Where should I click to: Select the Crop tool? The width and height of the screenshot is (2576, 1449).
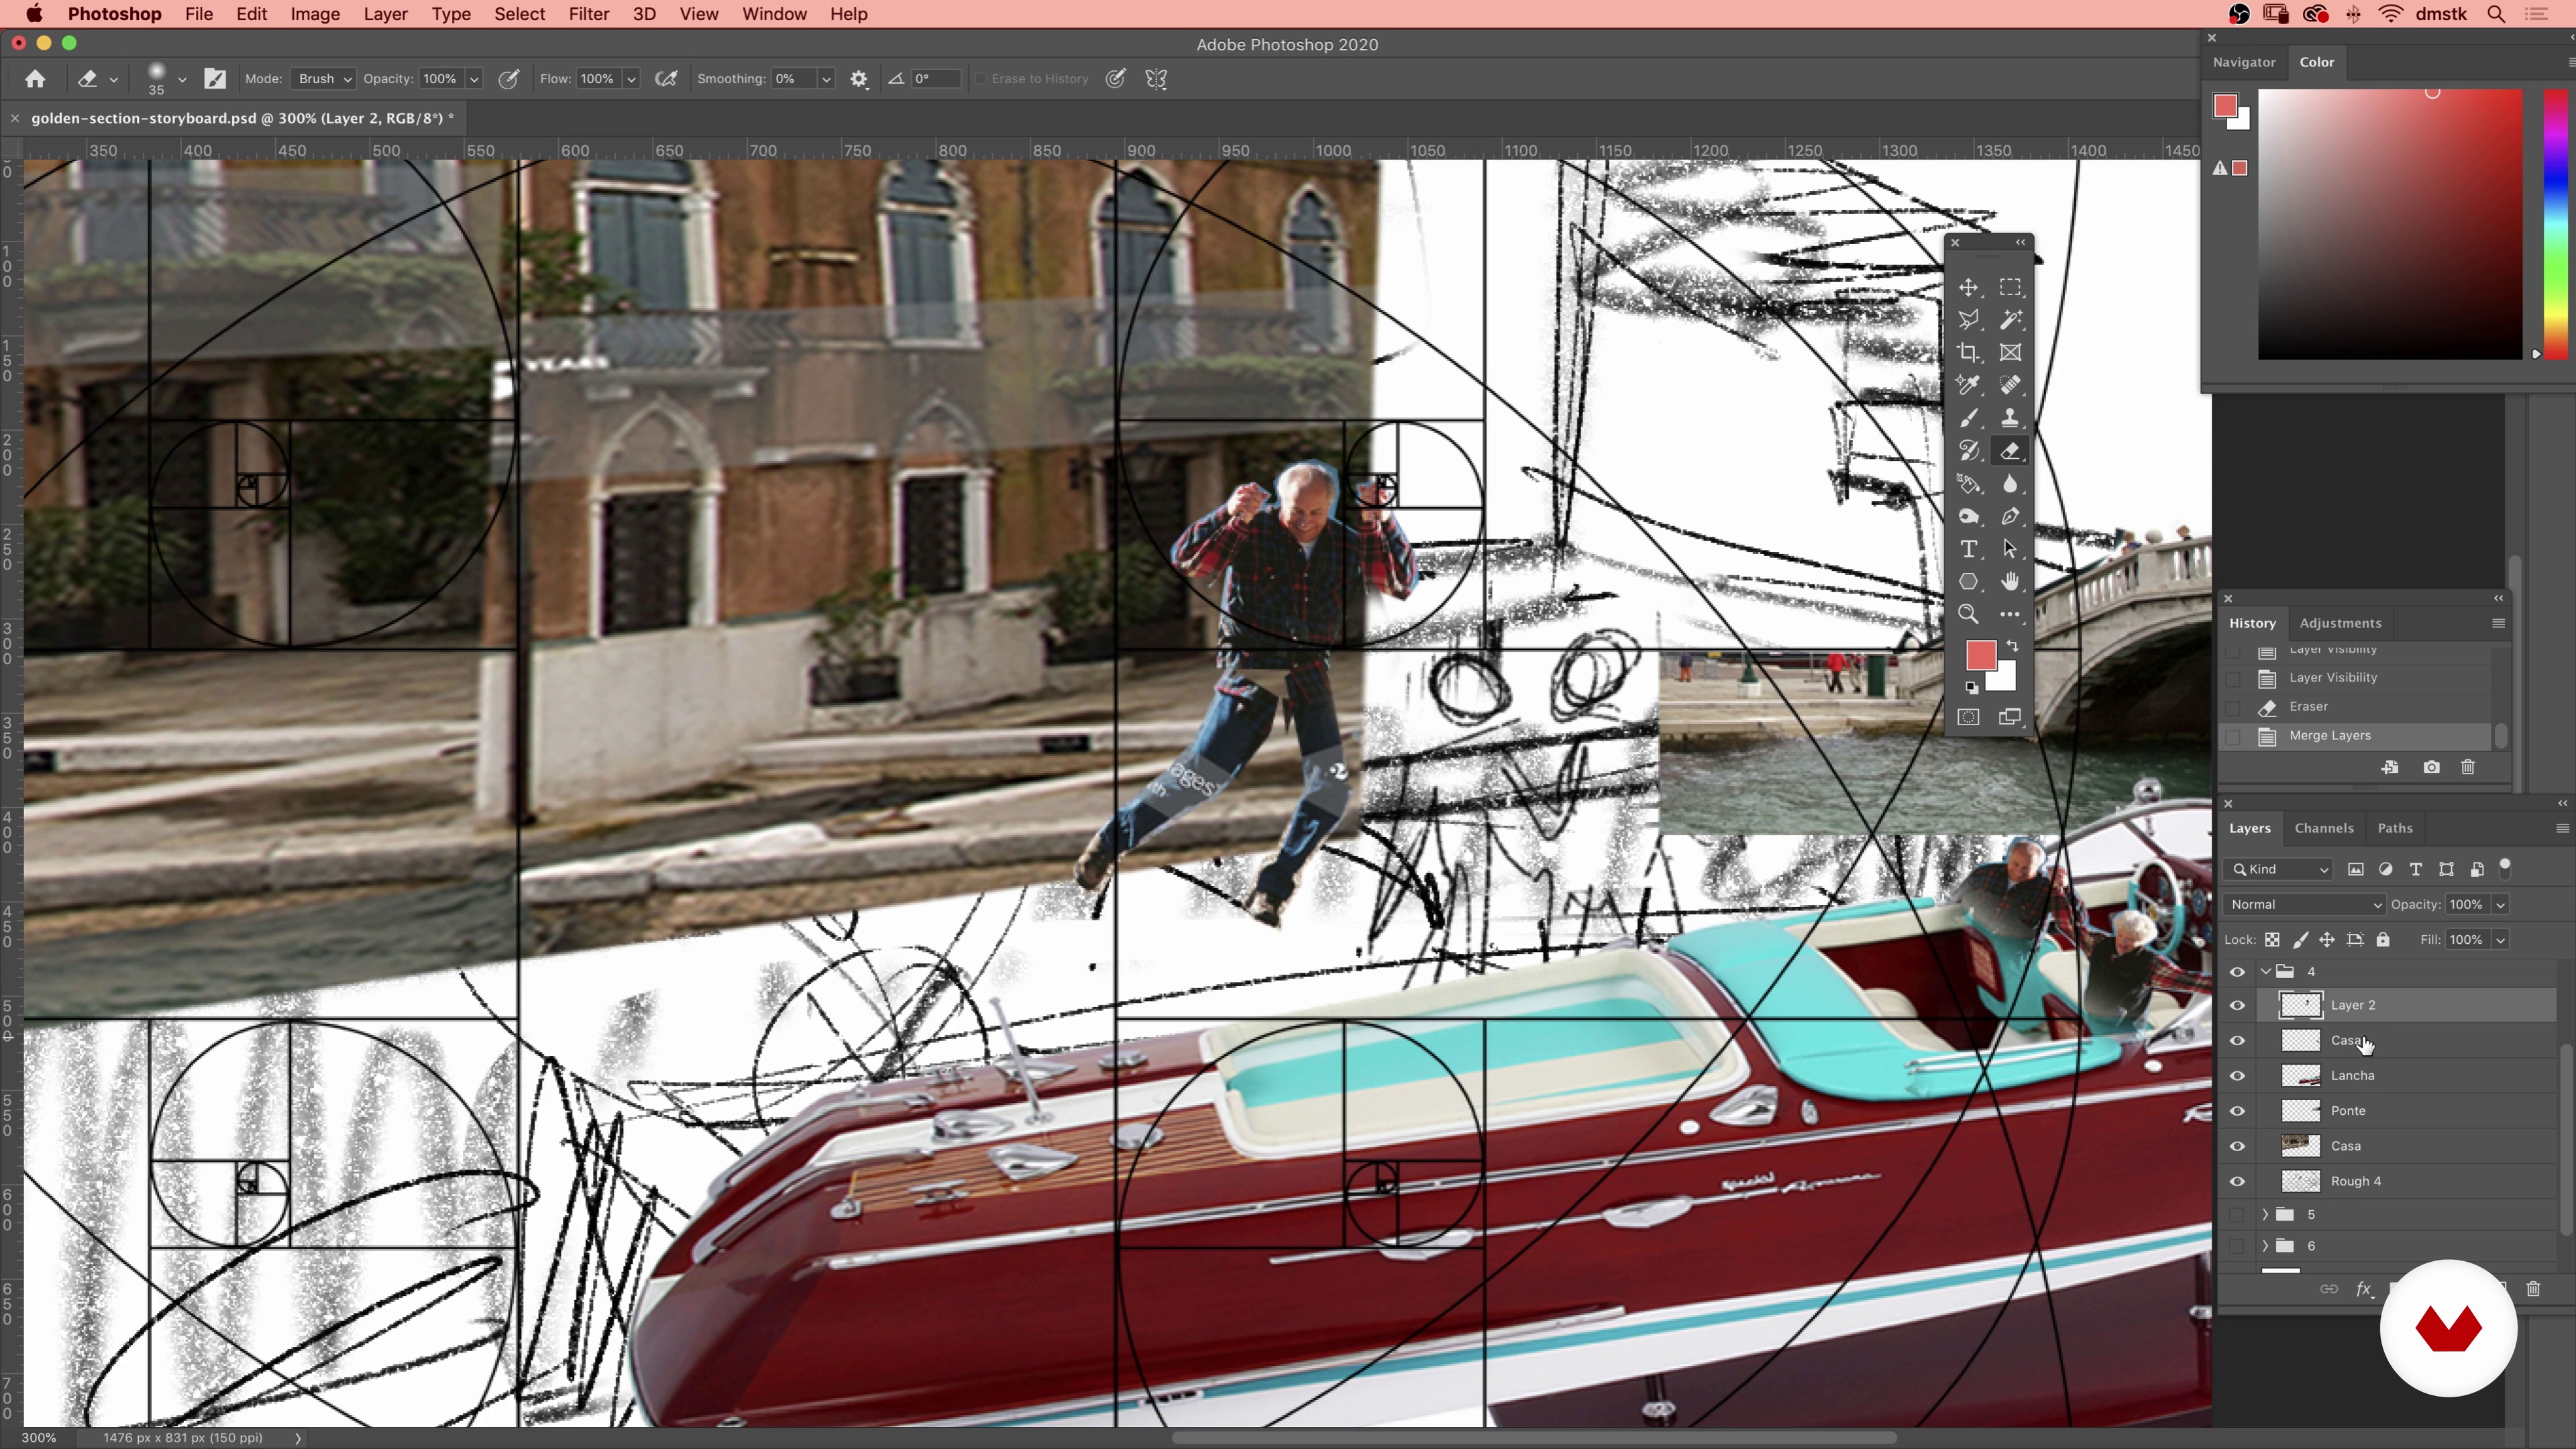coord(1968,353)
